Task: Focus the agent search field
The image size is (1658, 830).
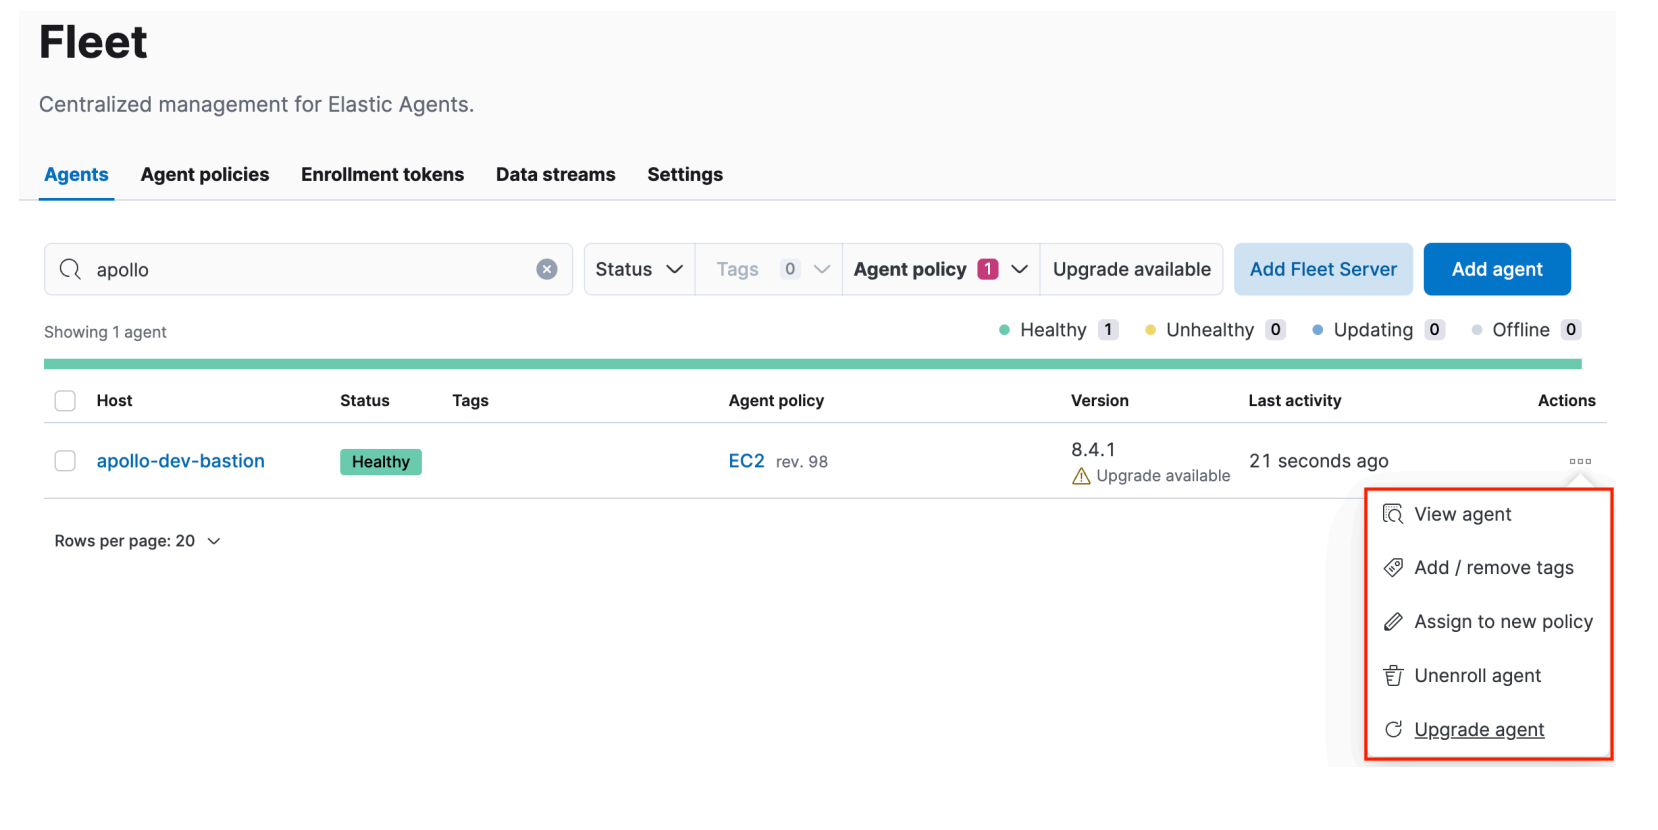Action: 308,269
